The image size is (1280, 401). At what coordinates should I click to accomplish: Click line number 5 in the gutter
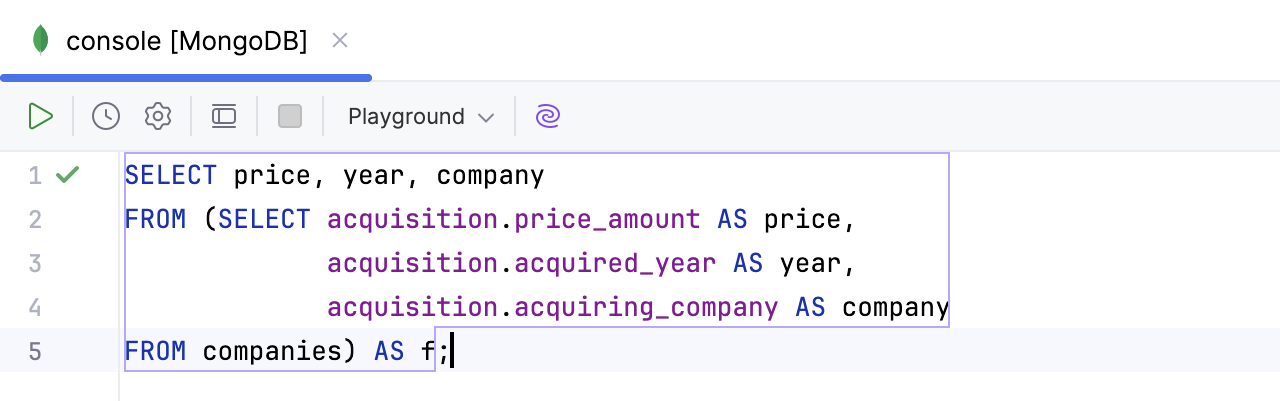click(35, 351)
